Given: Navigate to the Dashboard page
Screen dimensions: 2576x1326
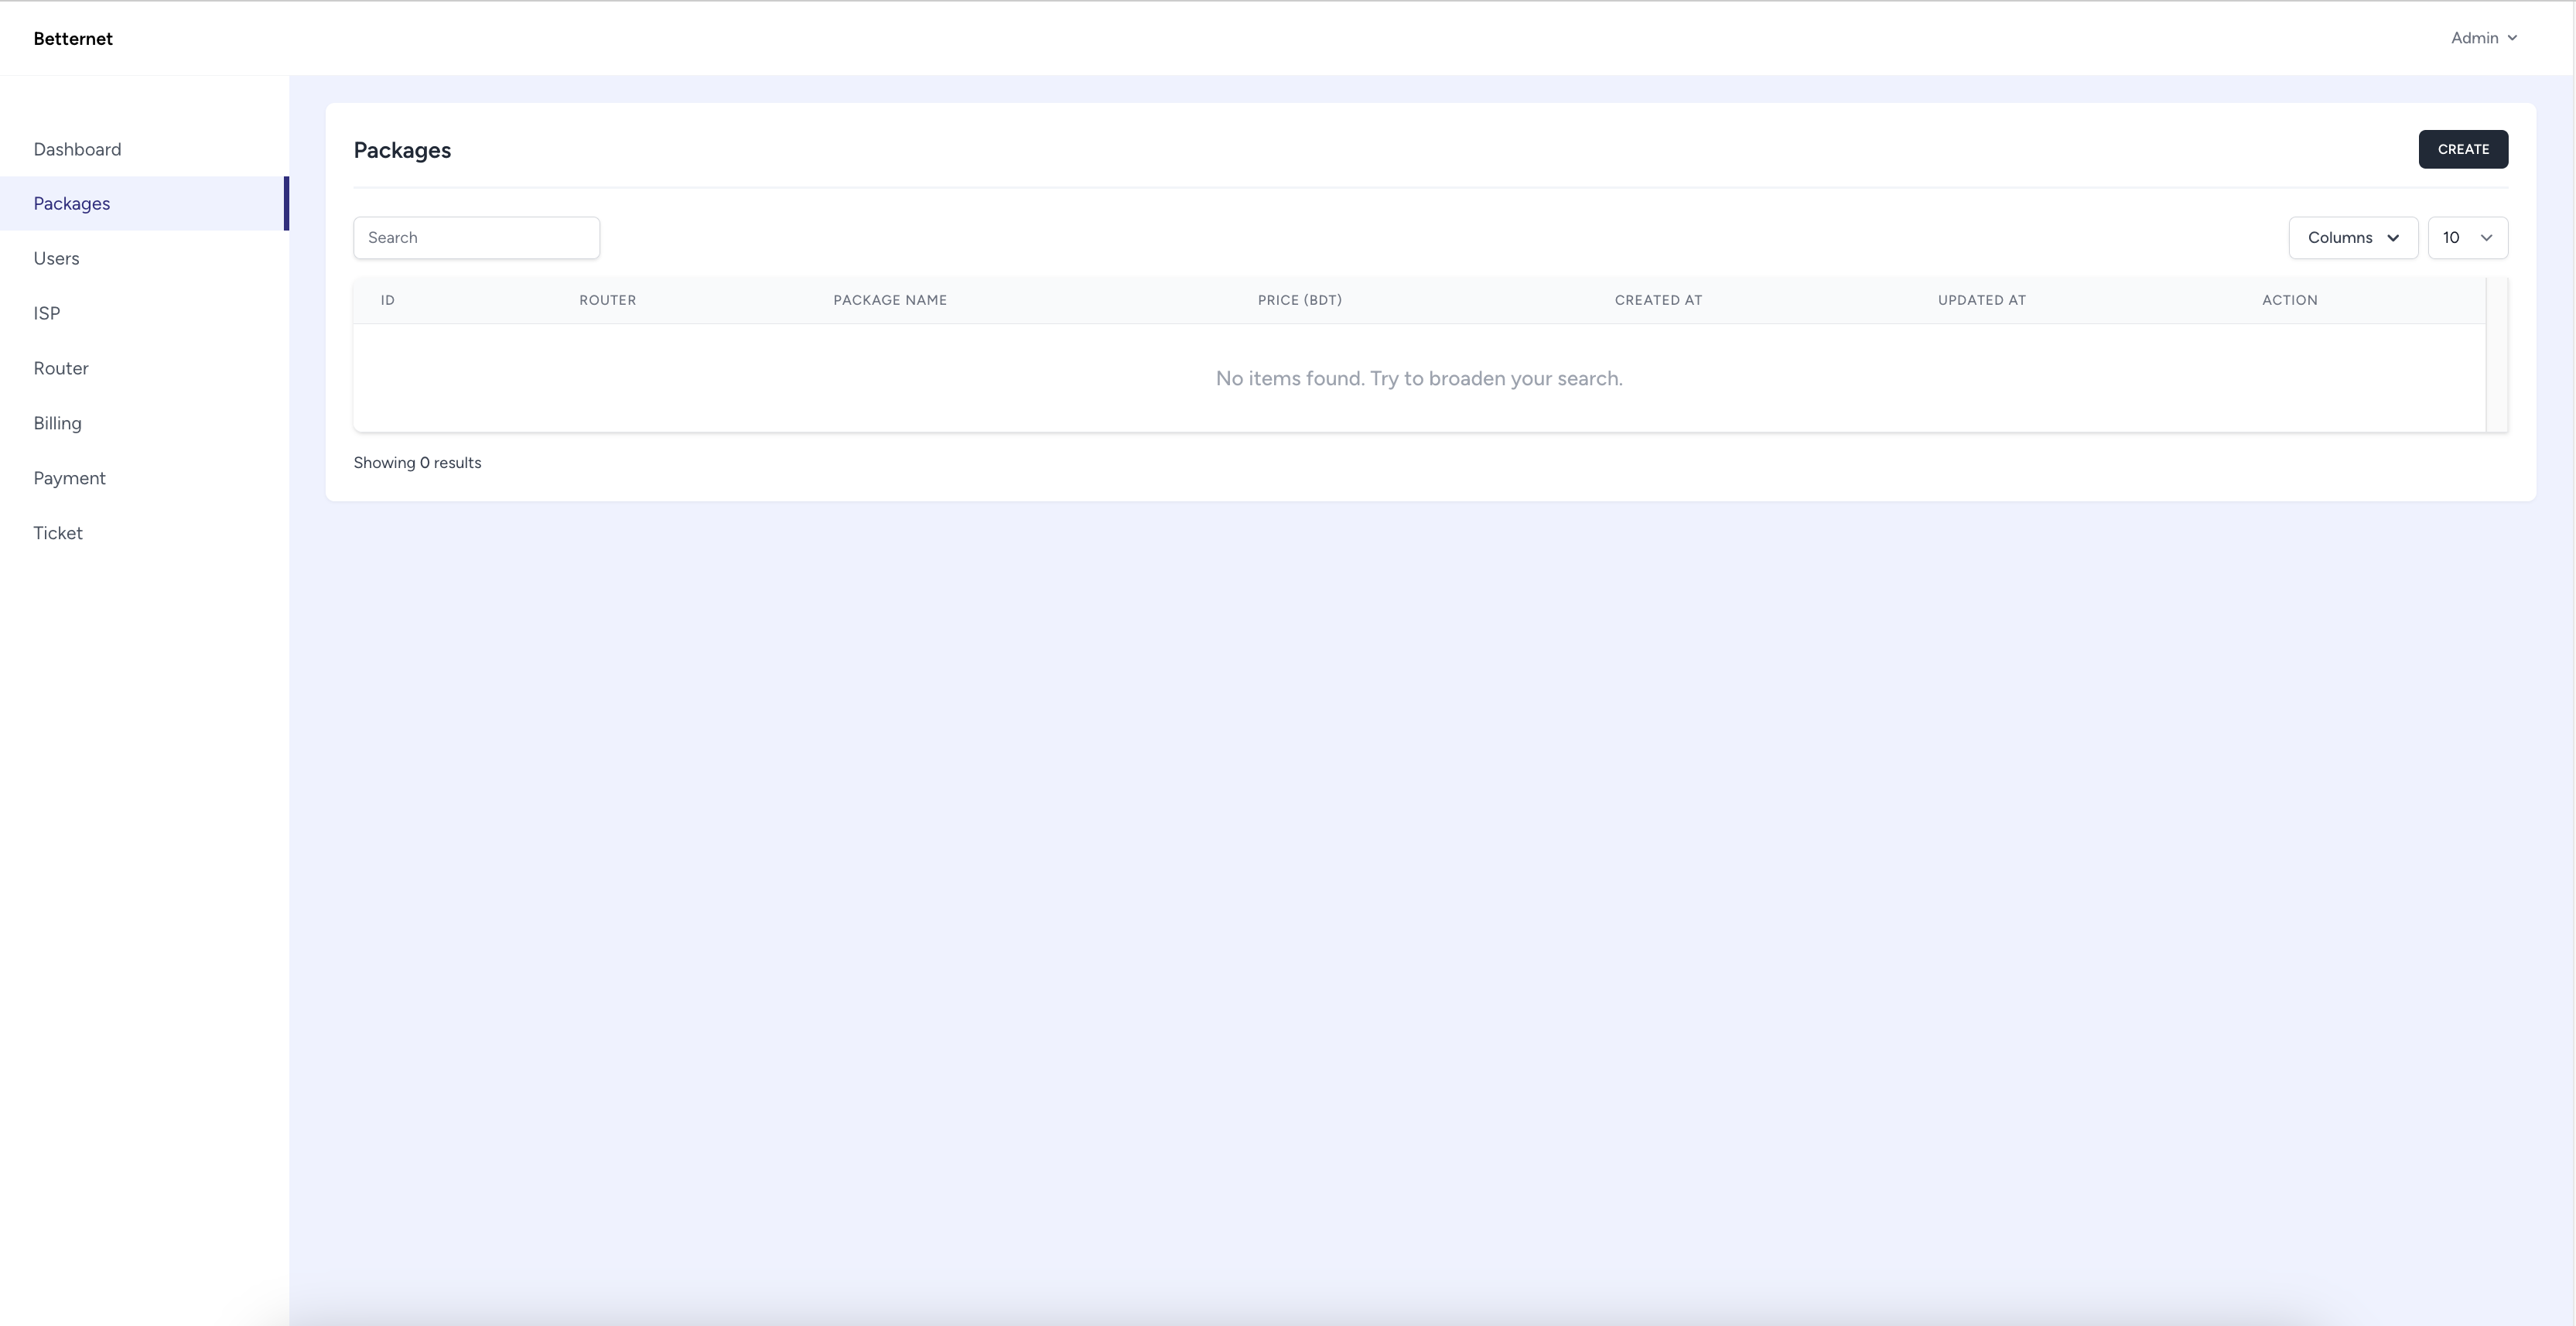Looking at the screenshot, I should 77,149.
